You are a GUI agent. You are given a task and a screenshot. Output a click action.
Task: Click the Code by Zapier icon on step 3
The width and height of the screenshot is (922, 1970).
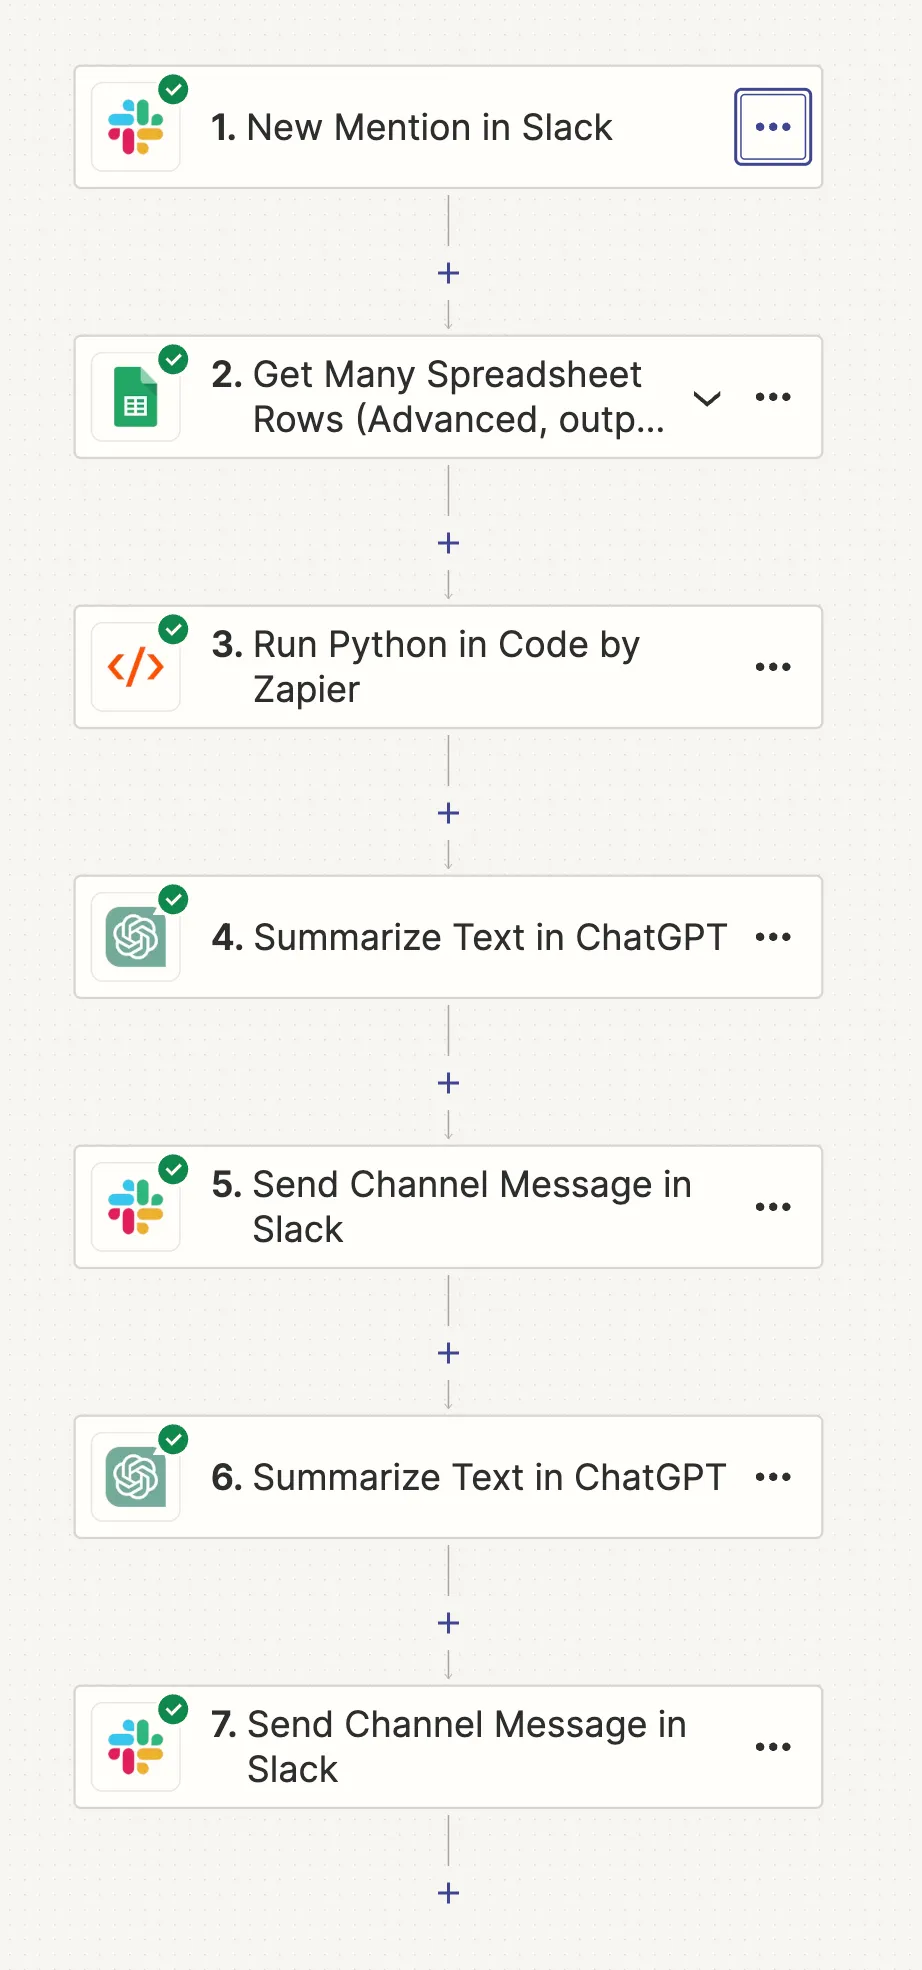136,667
